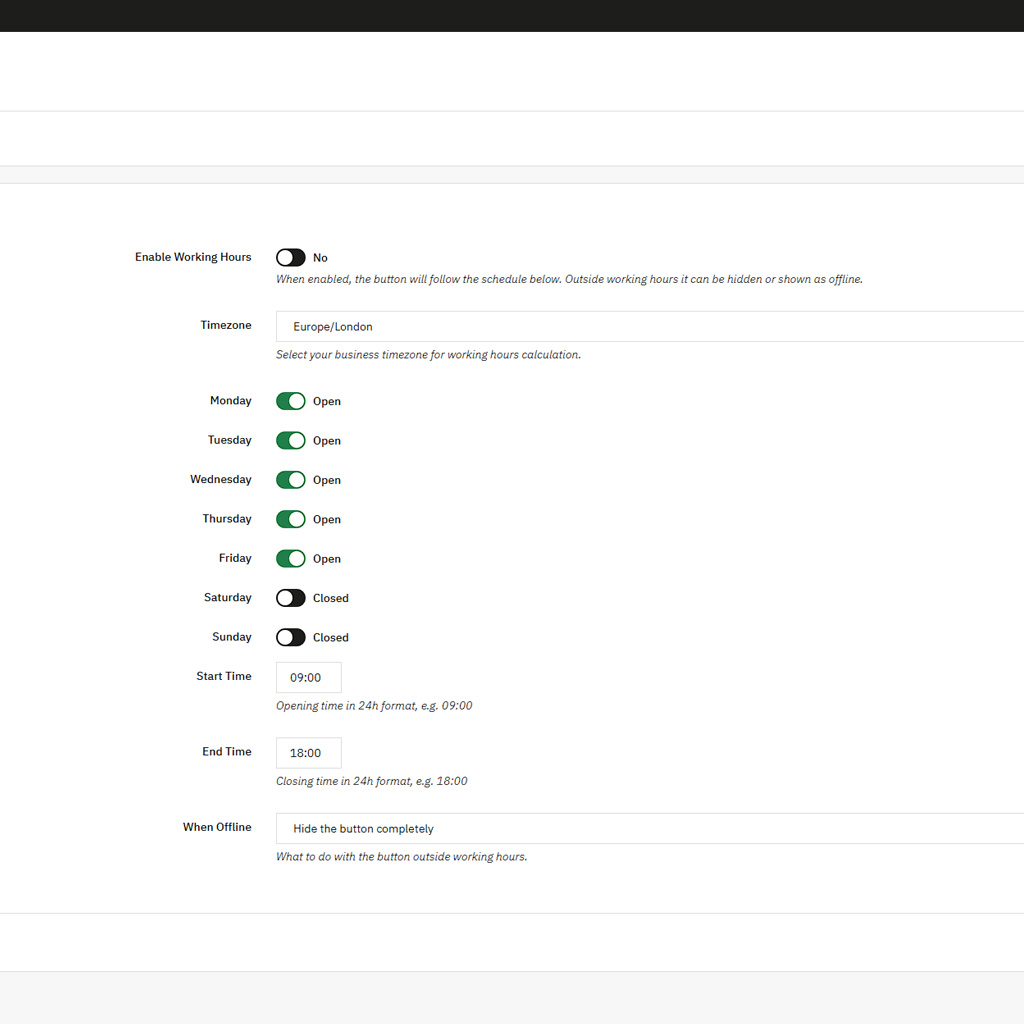
Task: Open the Timezone dropdown showing Europe/London
Action: click(650, 326)
